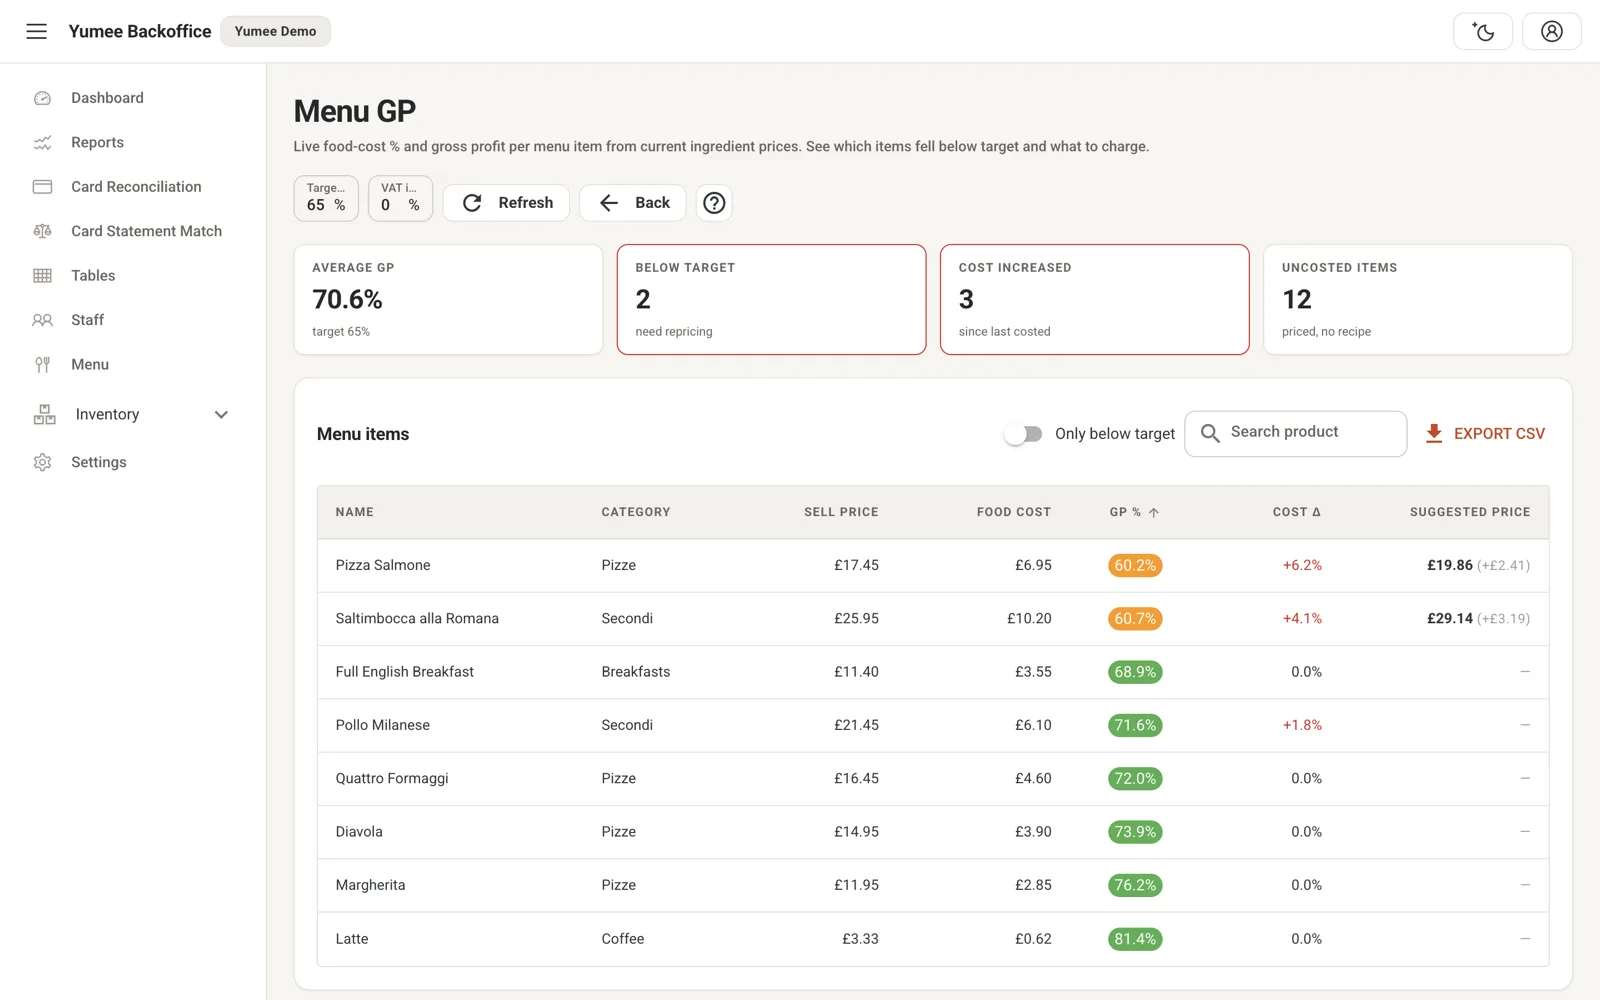
Task: Toggle Only below target switch
Action: 1024,434
